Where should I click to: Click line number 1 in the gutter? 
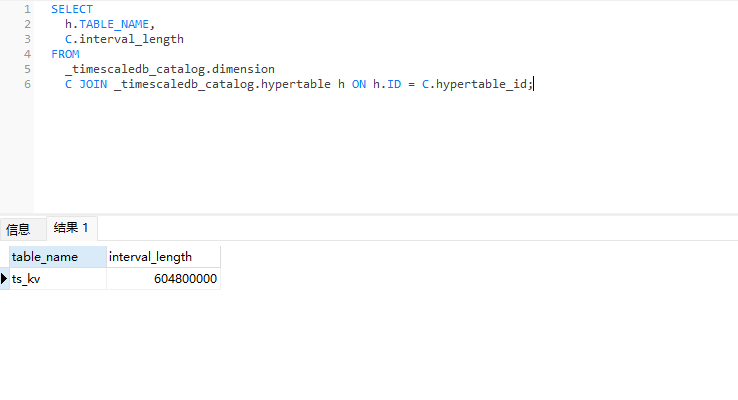click(27, 9)
